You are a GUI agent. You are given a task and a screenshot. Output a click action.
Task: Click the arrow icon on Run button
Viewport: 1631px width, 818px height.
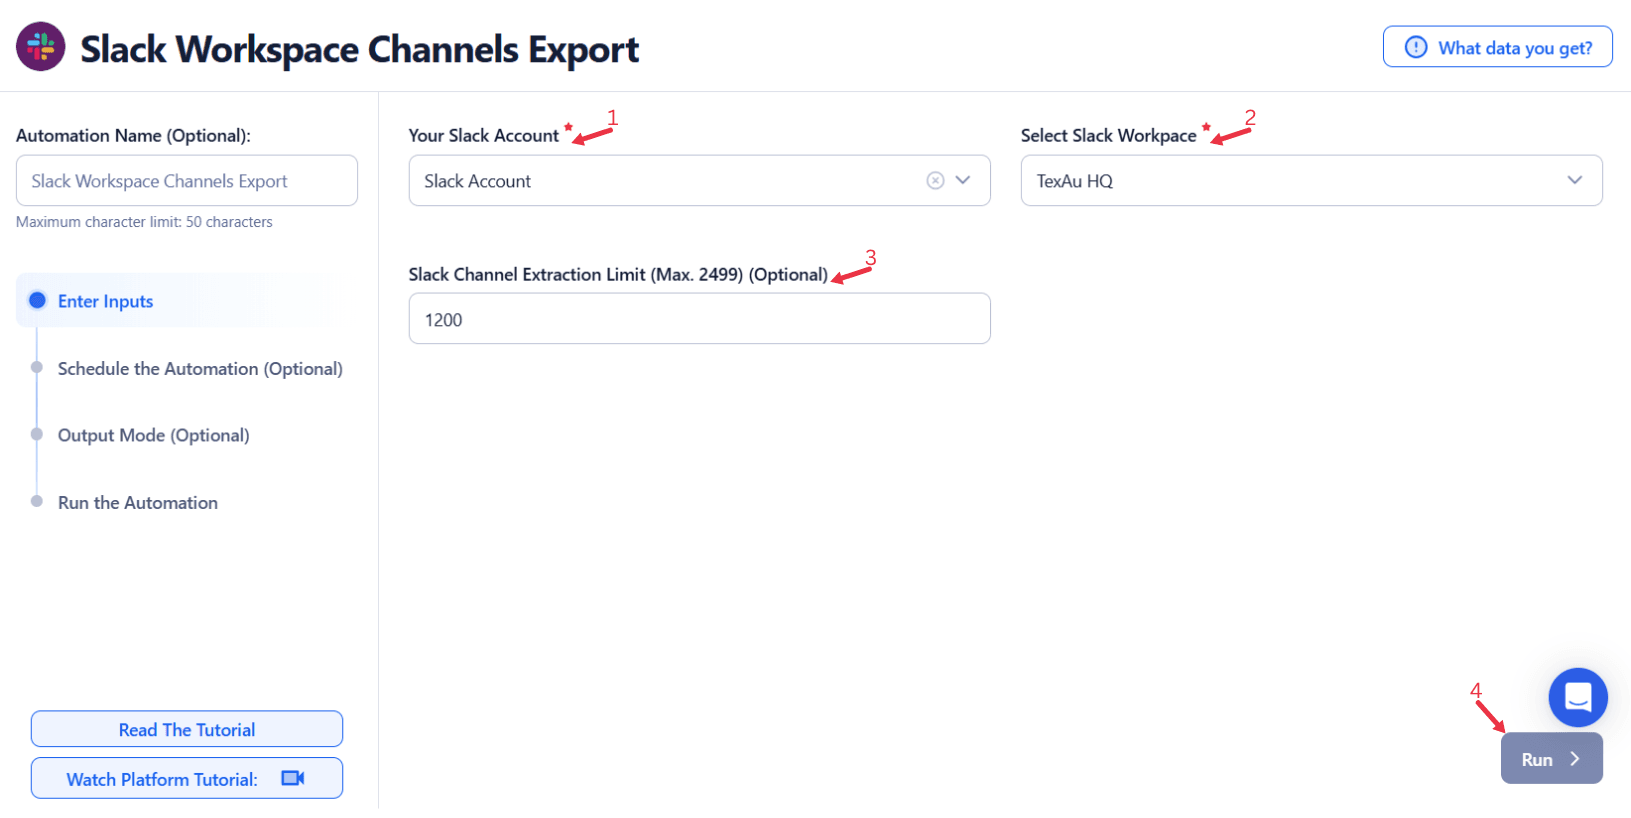1575,759
